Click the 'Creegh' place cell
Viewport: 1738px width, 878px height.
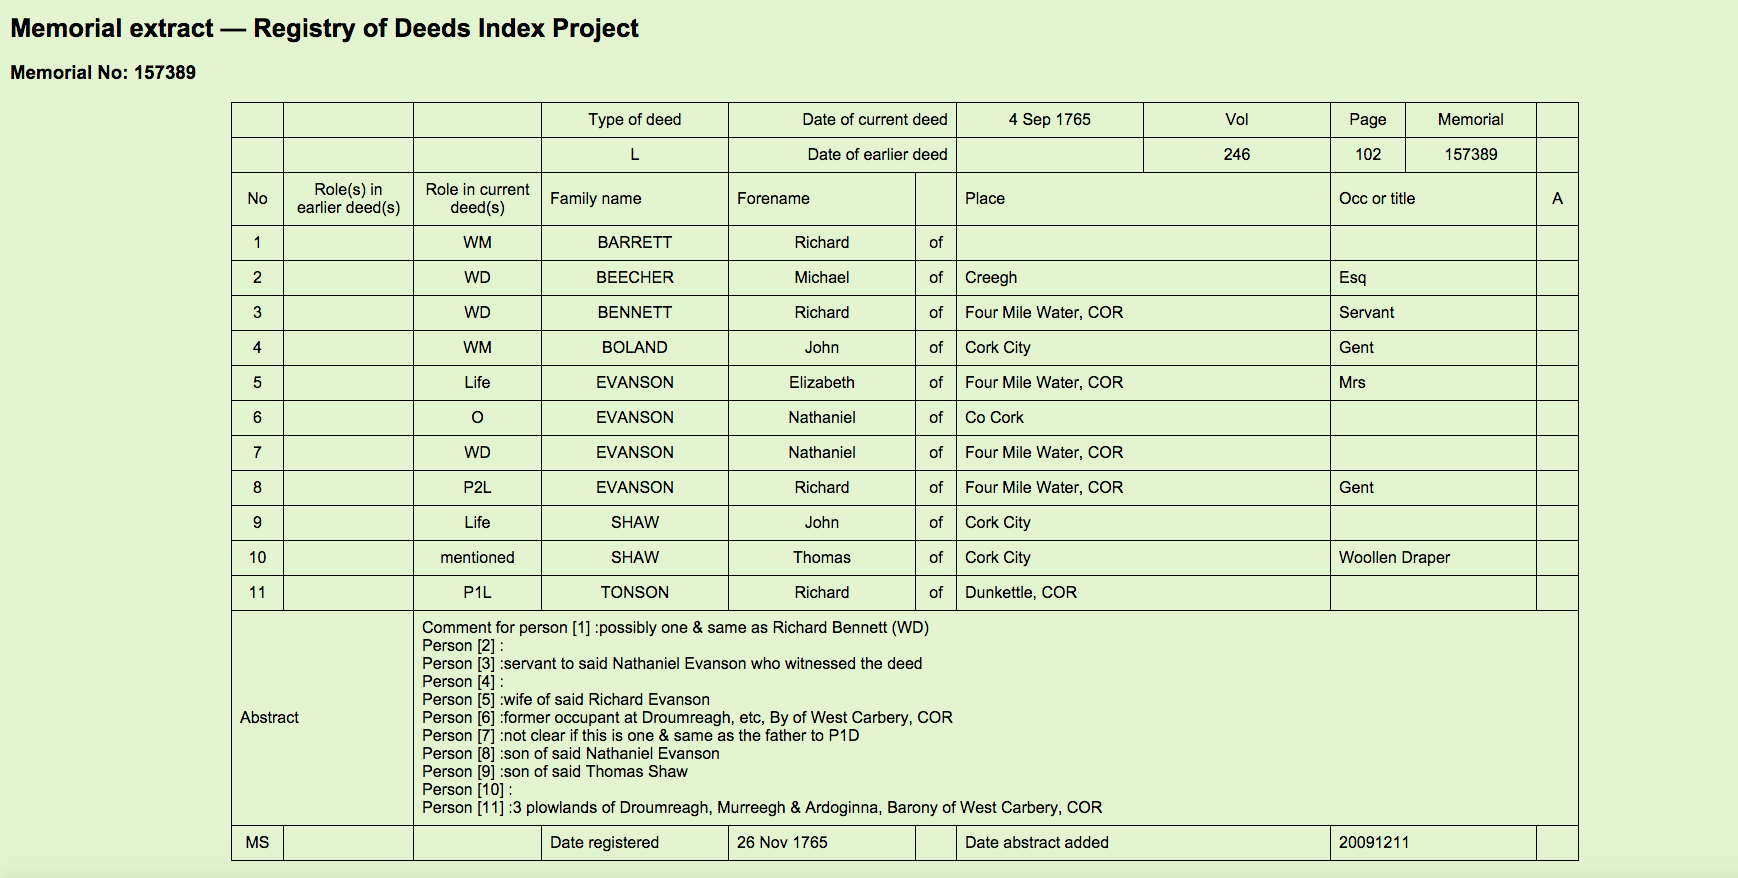pos(991,277)
